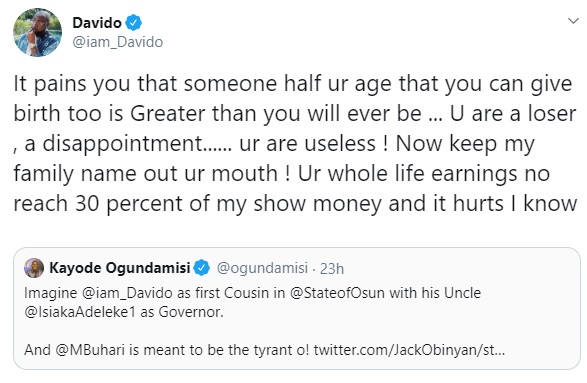Open the @IsiakaAdeleke1 mention
The height and width of the screenshot is (383, 587).
[x=80, y=312]
